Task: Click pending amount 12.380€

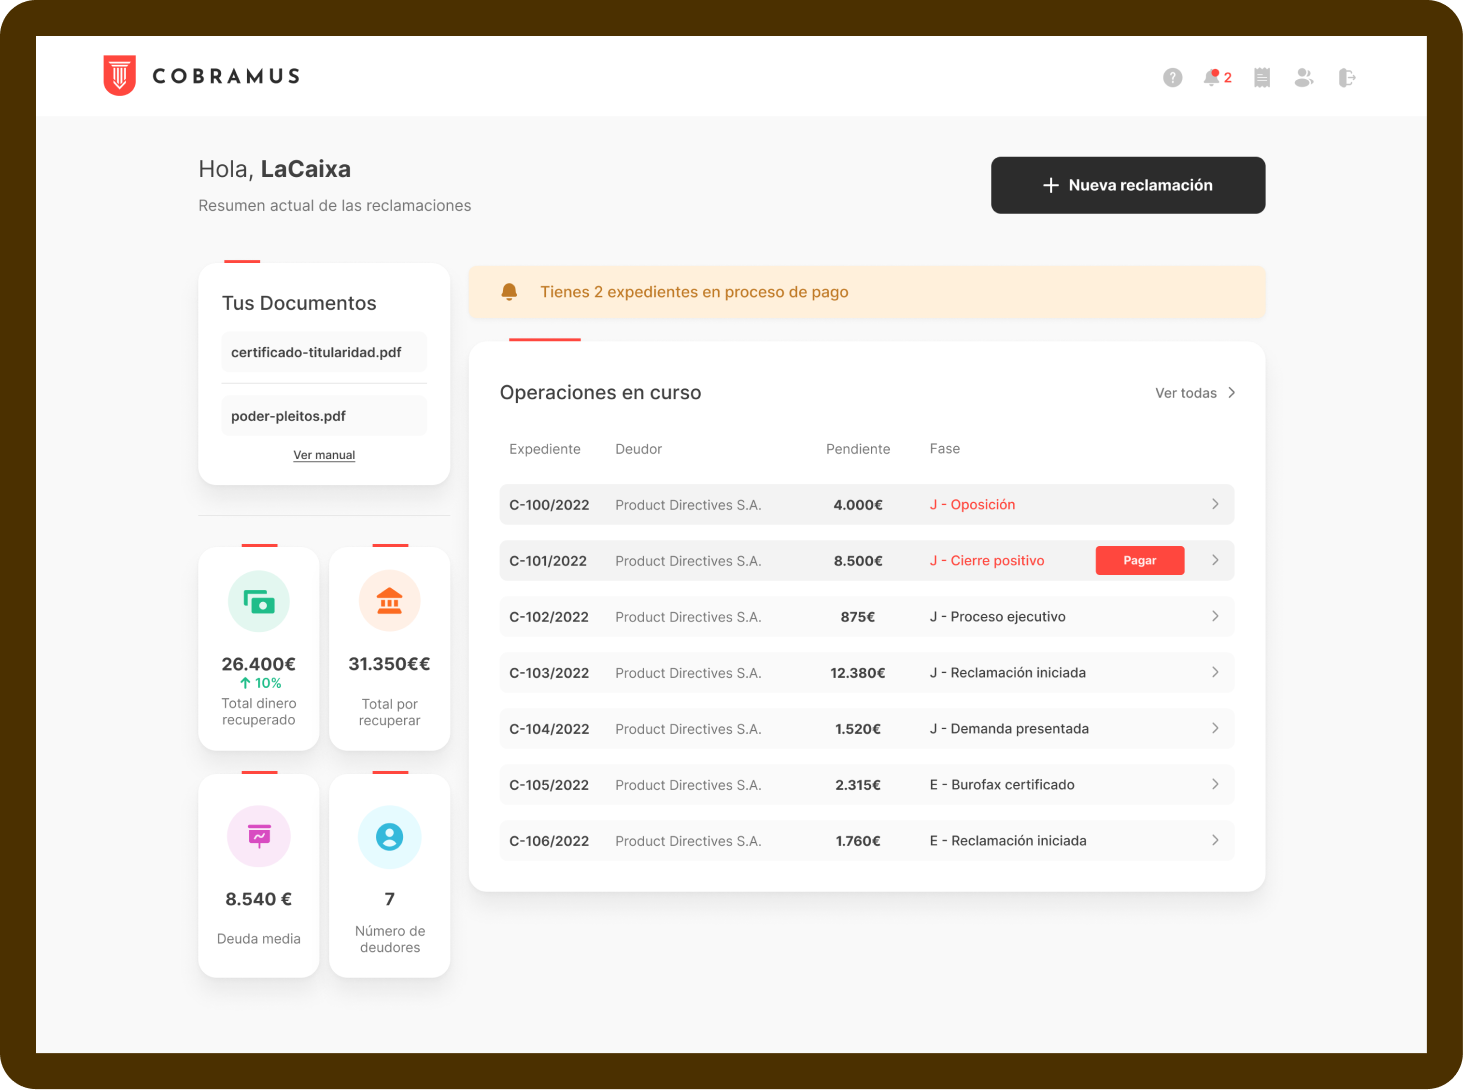Action: [858, 673]
